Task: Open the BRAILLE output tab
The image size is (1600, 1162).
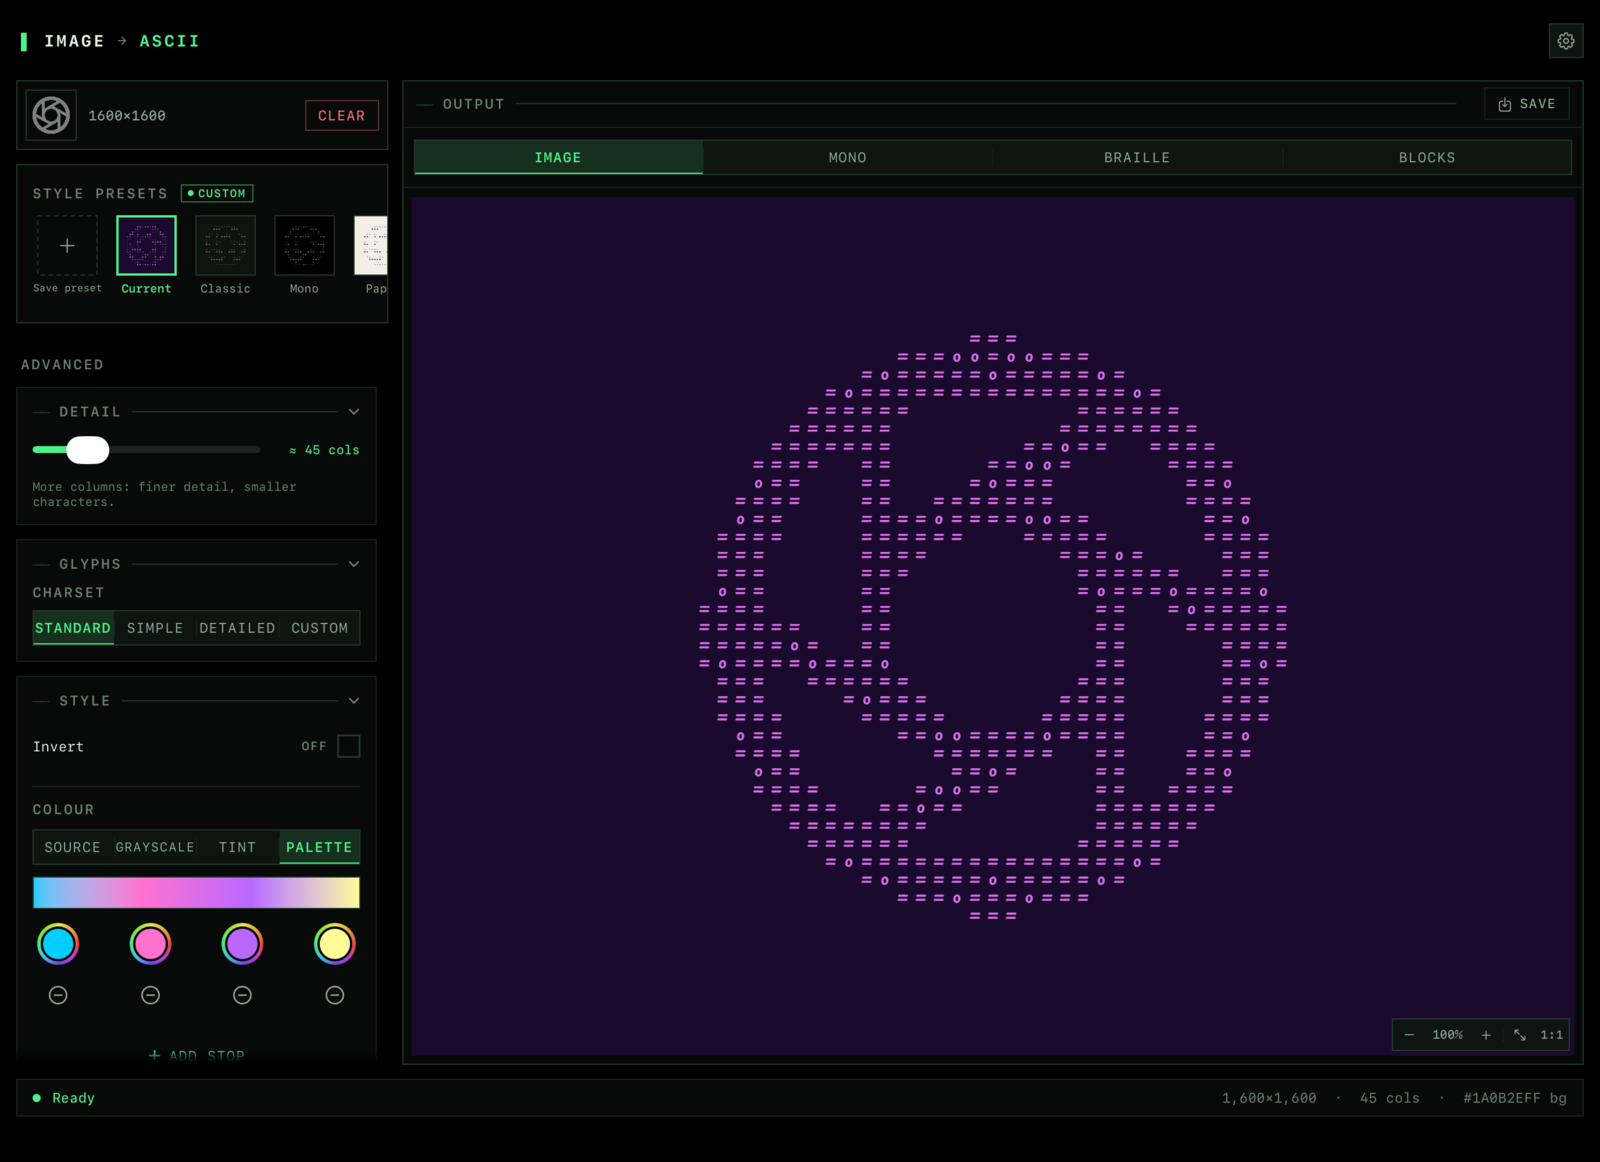Action: (x=1137, y=157)
